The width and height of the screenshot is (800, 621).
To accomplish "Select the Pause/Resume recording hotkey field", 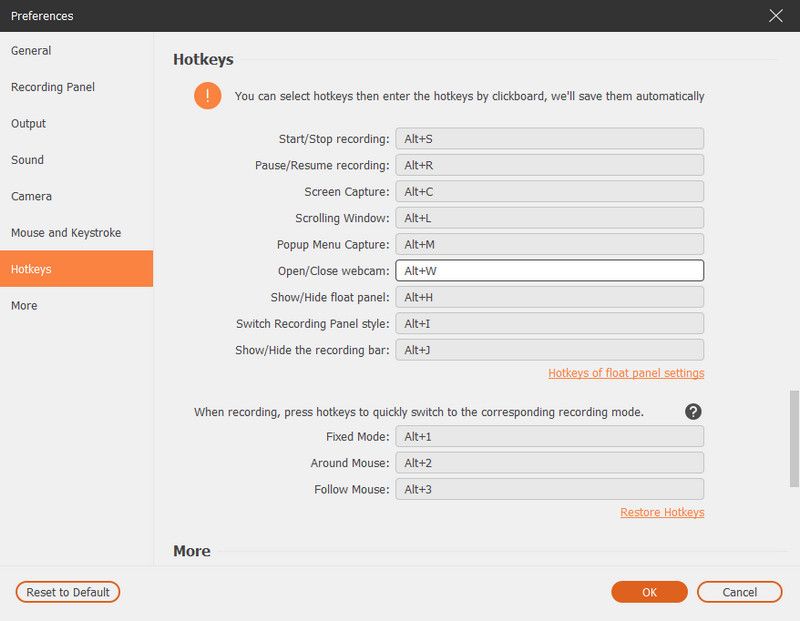I will pos(549,165).
